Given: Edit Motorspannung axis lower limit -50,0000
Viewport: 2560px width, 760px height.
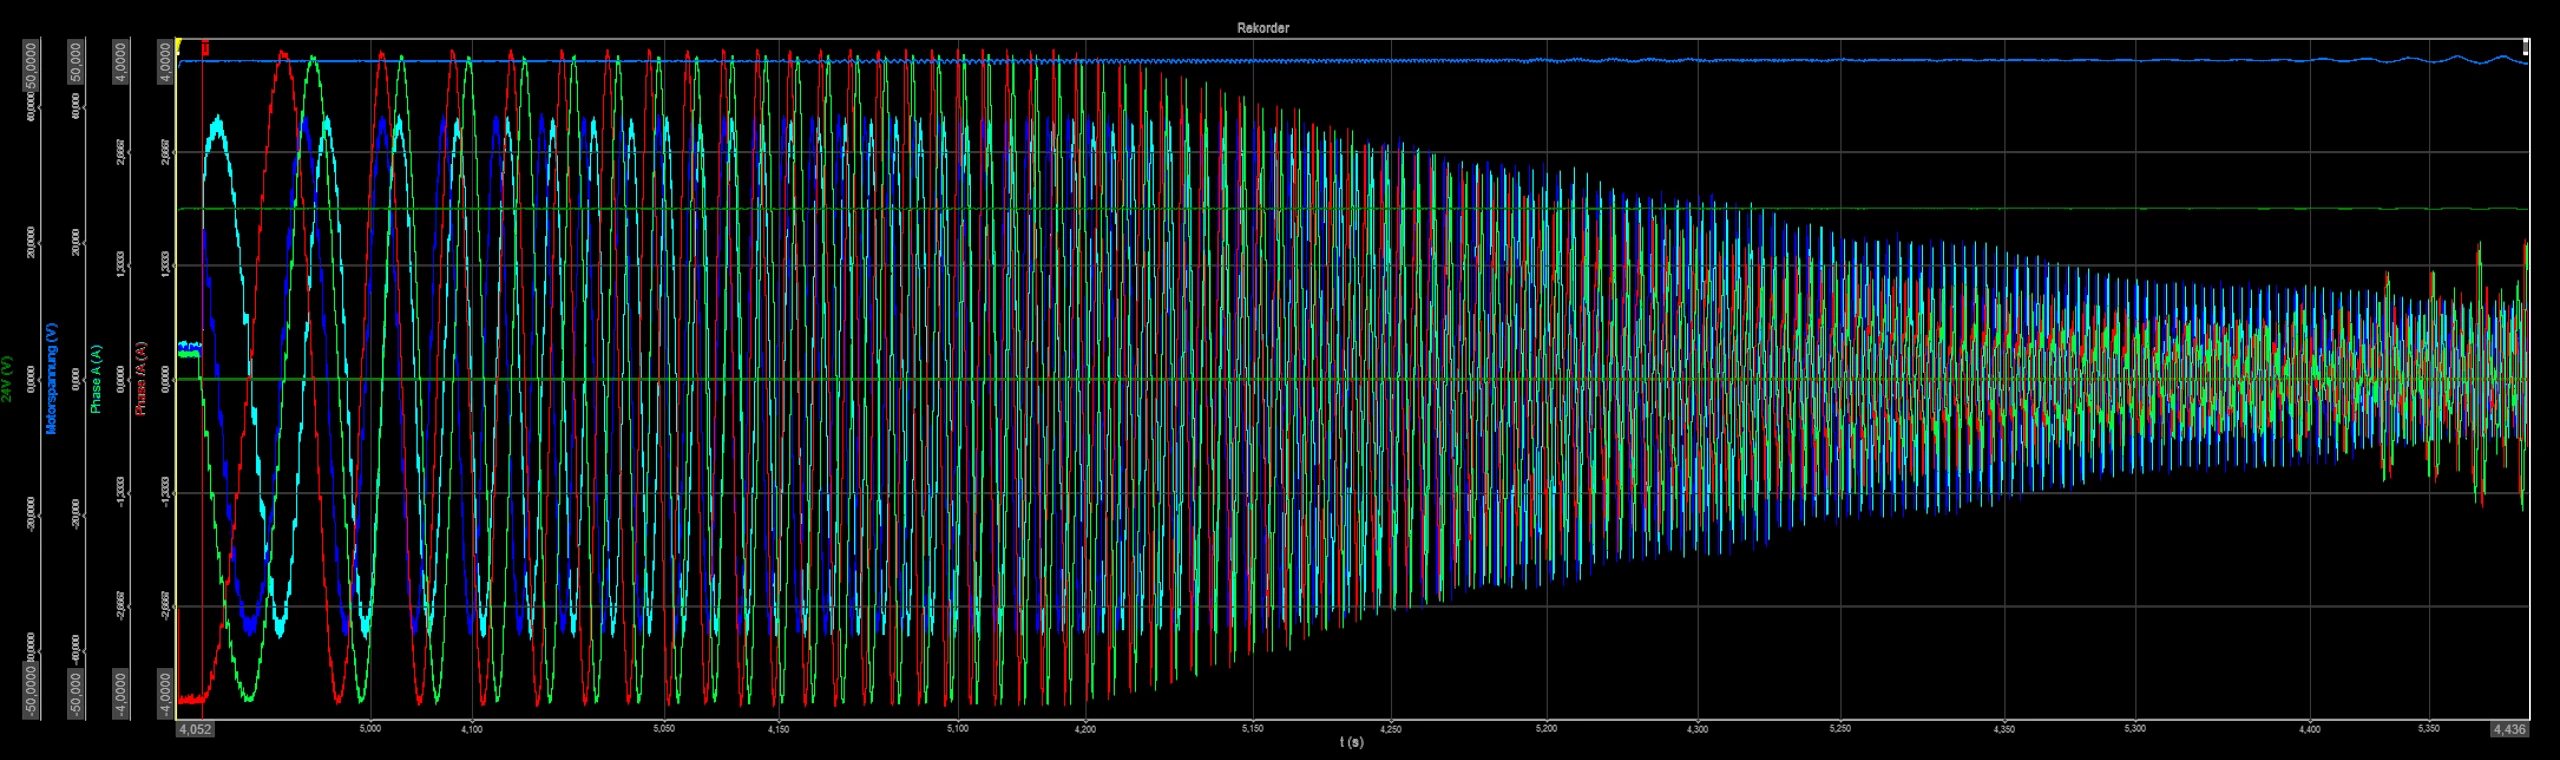Looking at the screenshot, I should (x=77, y=692).
